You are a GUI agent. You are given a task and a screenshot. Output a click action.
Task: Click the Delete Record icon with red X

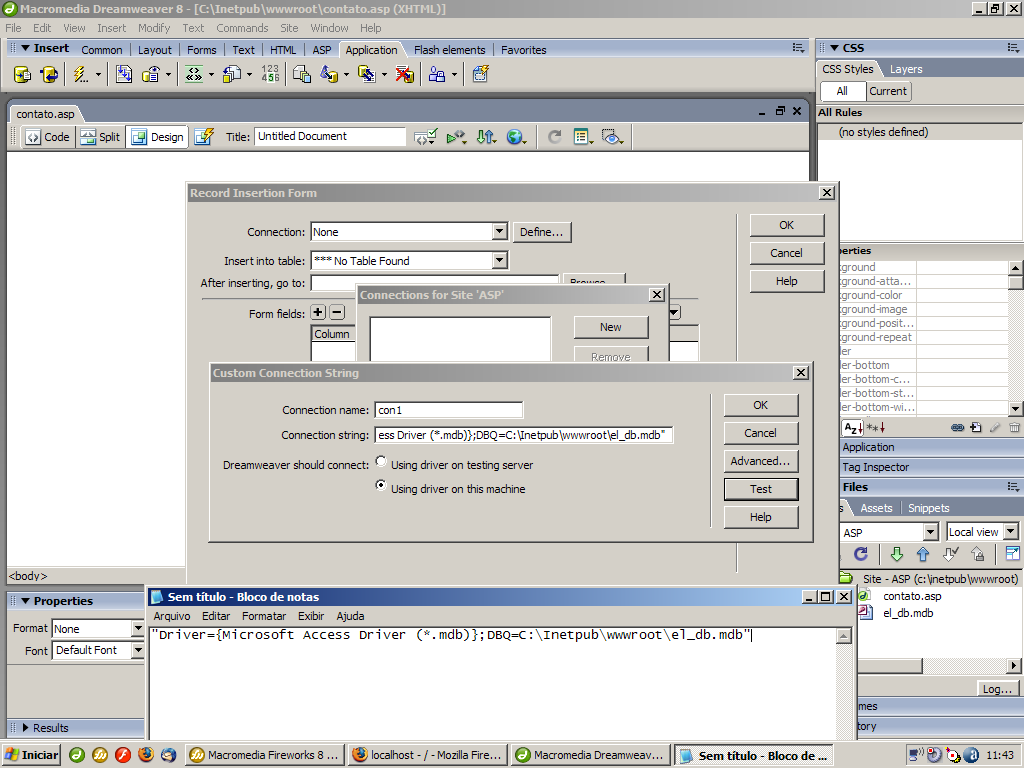coord(404,74)
